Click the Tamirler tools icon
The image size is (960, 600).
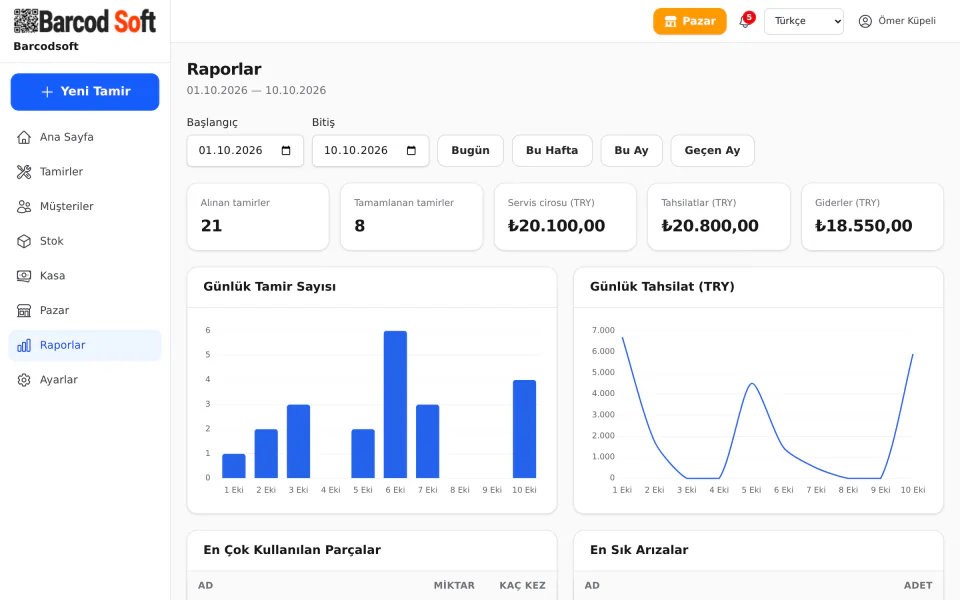(x=24, y=172)
